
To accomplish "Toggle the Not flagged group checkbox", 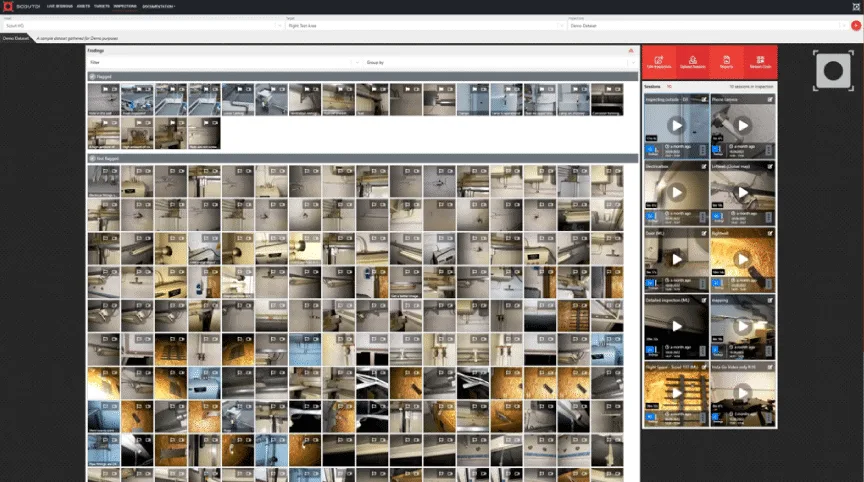I will (92, 159).
